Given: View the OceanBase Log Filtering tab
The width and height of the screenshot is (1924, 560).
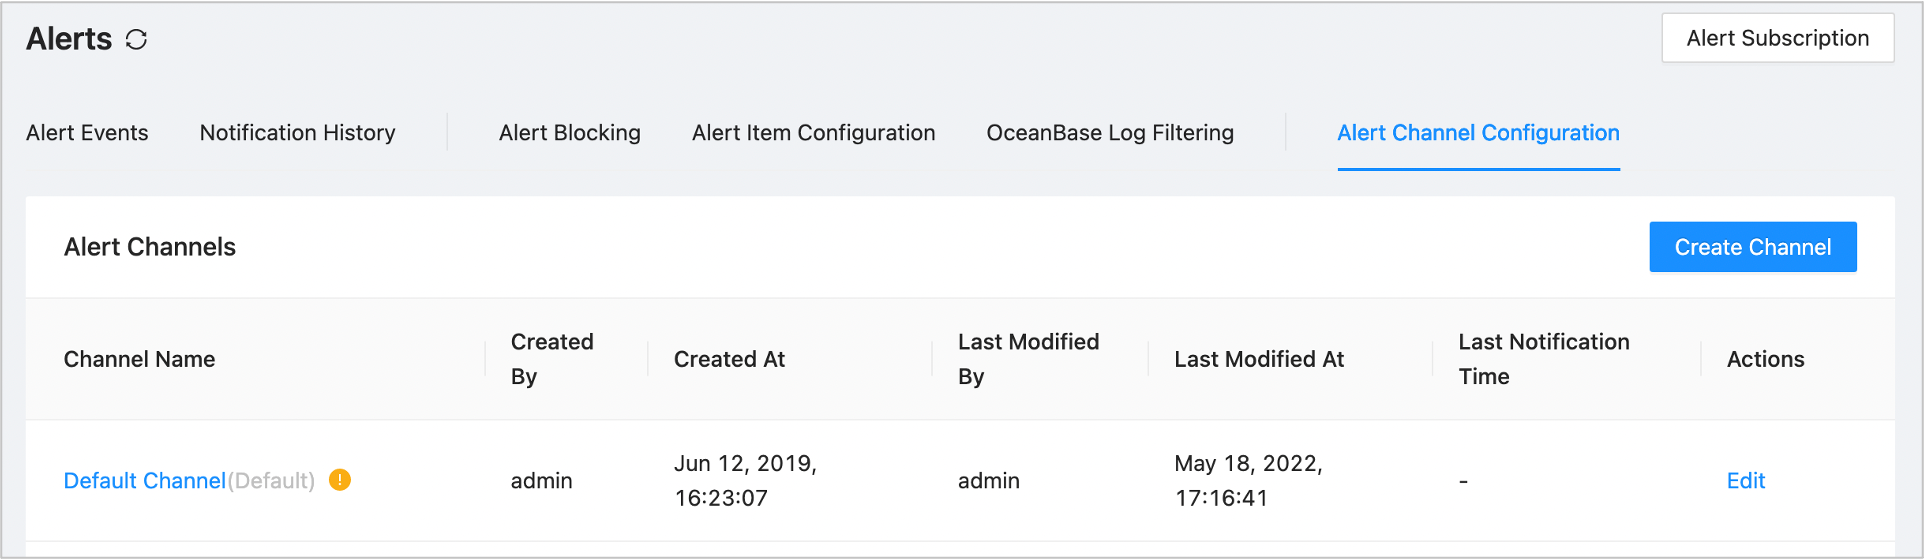Looking at the screenshot, I should point(1110,133).
